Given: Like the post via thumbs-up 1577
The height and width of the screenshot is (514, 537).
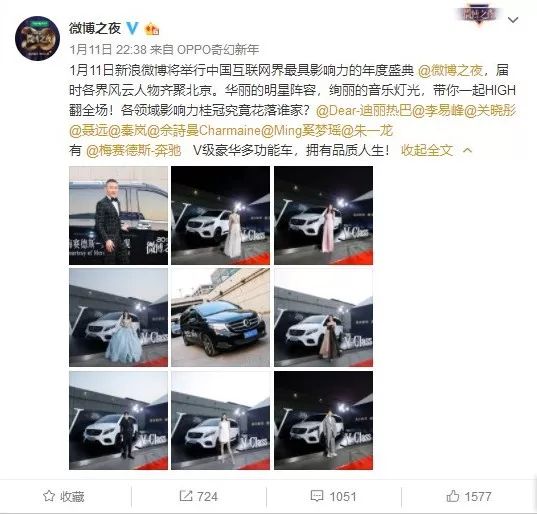Looking at the screenshot, I should pyautogui.click(x=469, y=496).
